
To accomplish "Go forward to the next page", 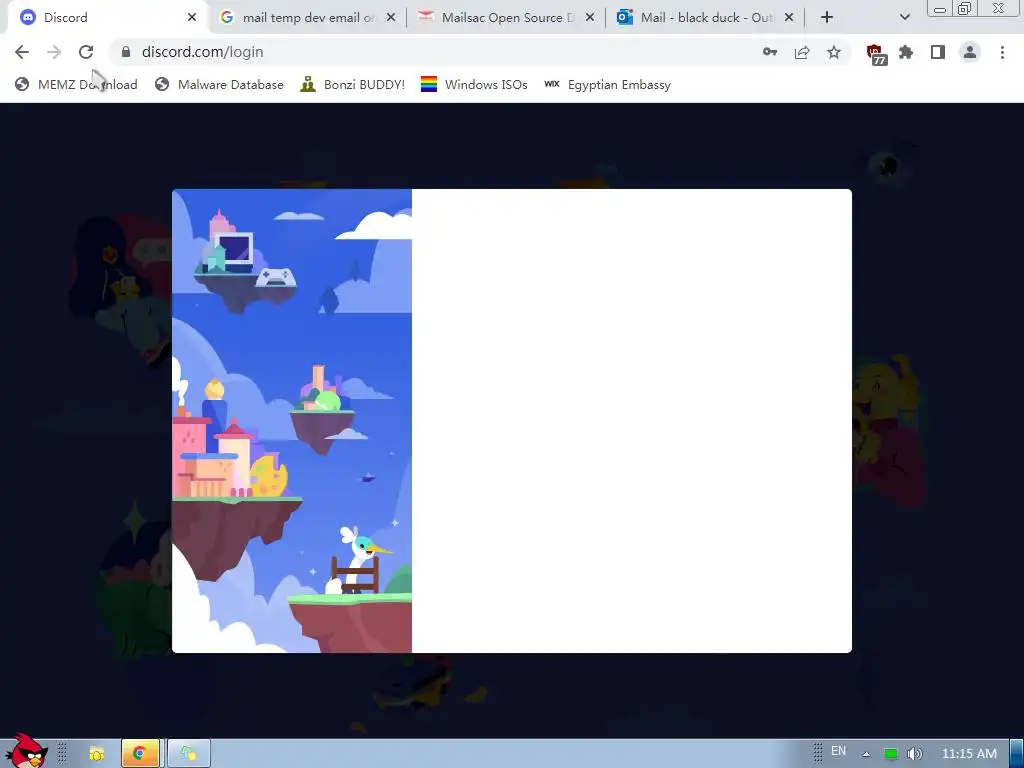I will 54,52.
